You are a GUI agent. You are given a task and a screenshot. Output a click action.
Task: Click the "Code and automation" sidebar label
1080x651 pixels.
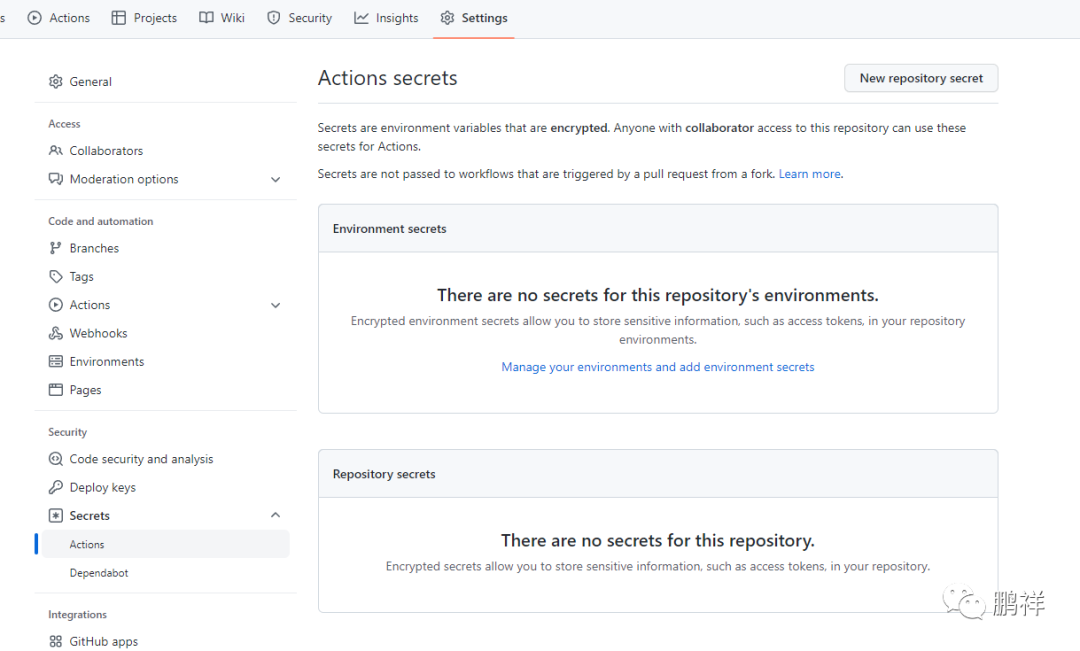(101, 221)
